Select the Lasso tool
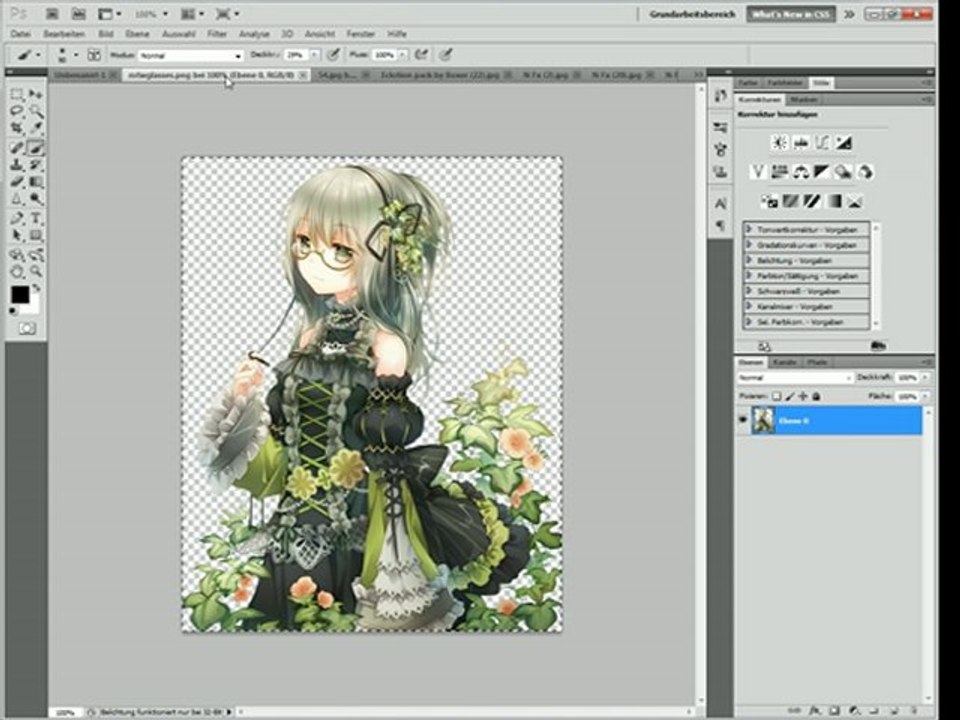960x720 pixels. (17, 111)
